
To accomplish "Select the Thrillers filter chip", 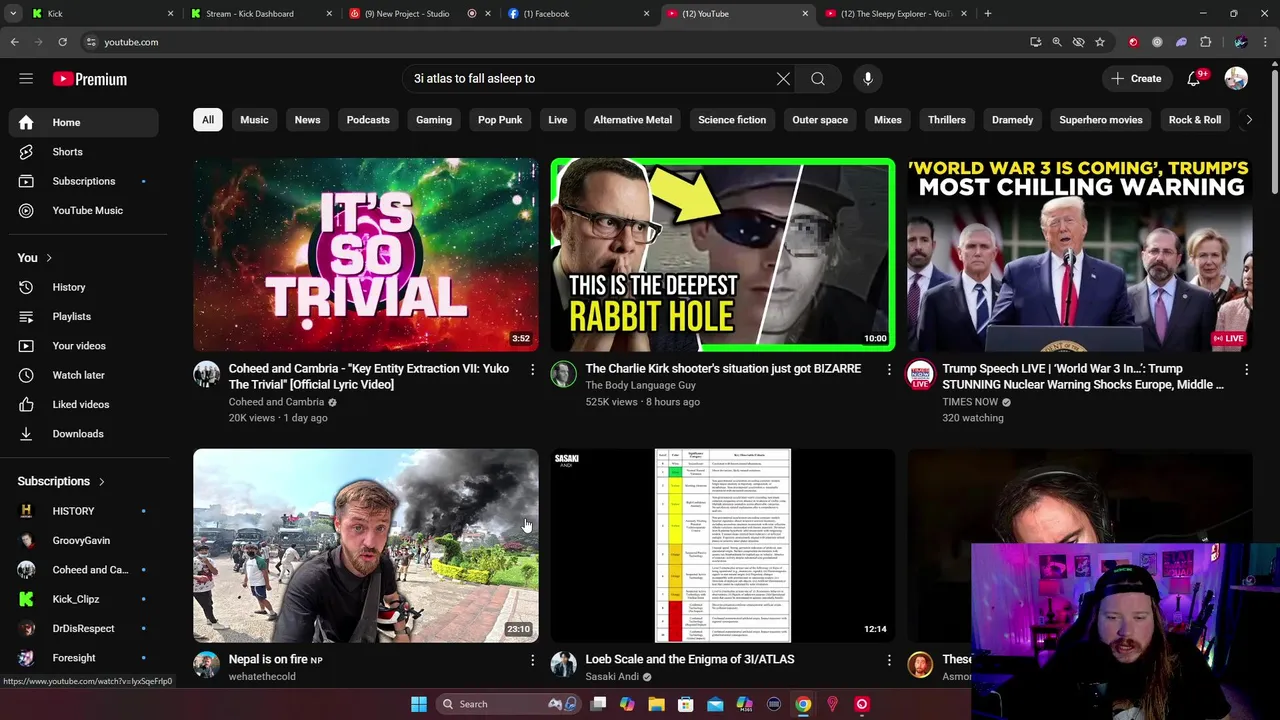I will point(947,120).
